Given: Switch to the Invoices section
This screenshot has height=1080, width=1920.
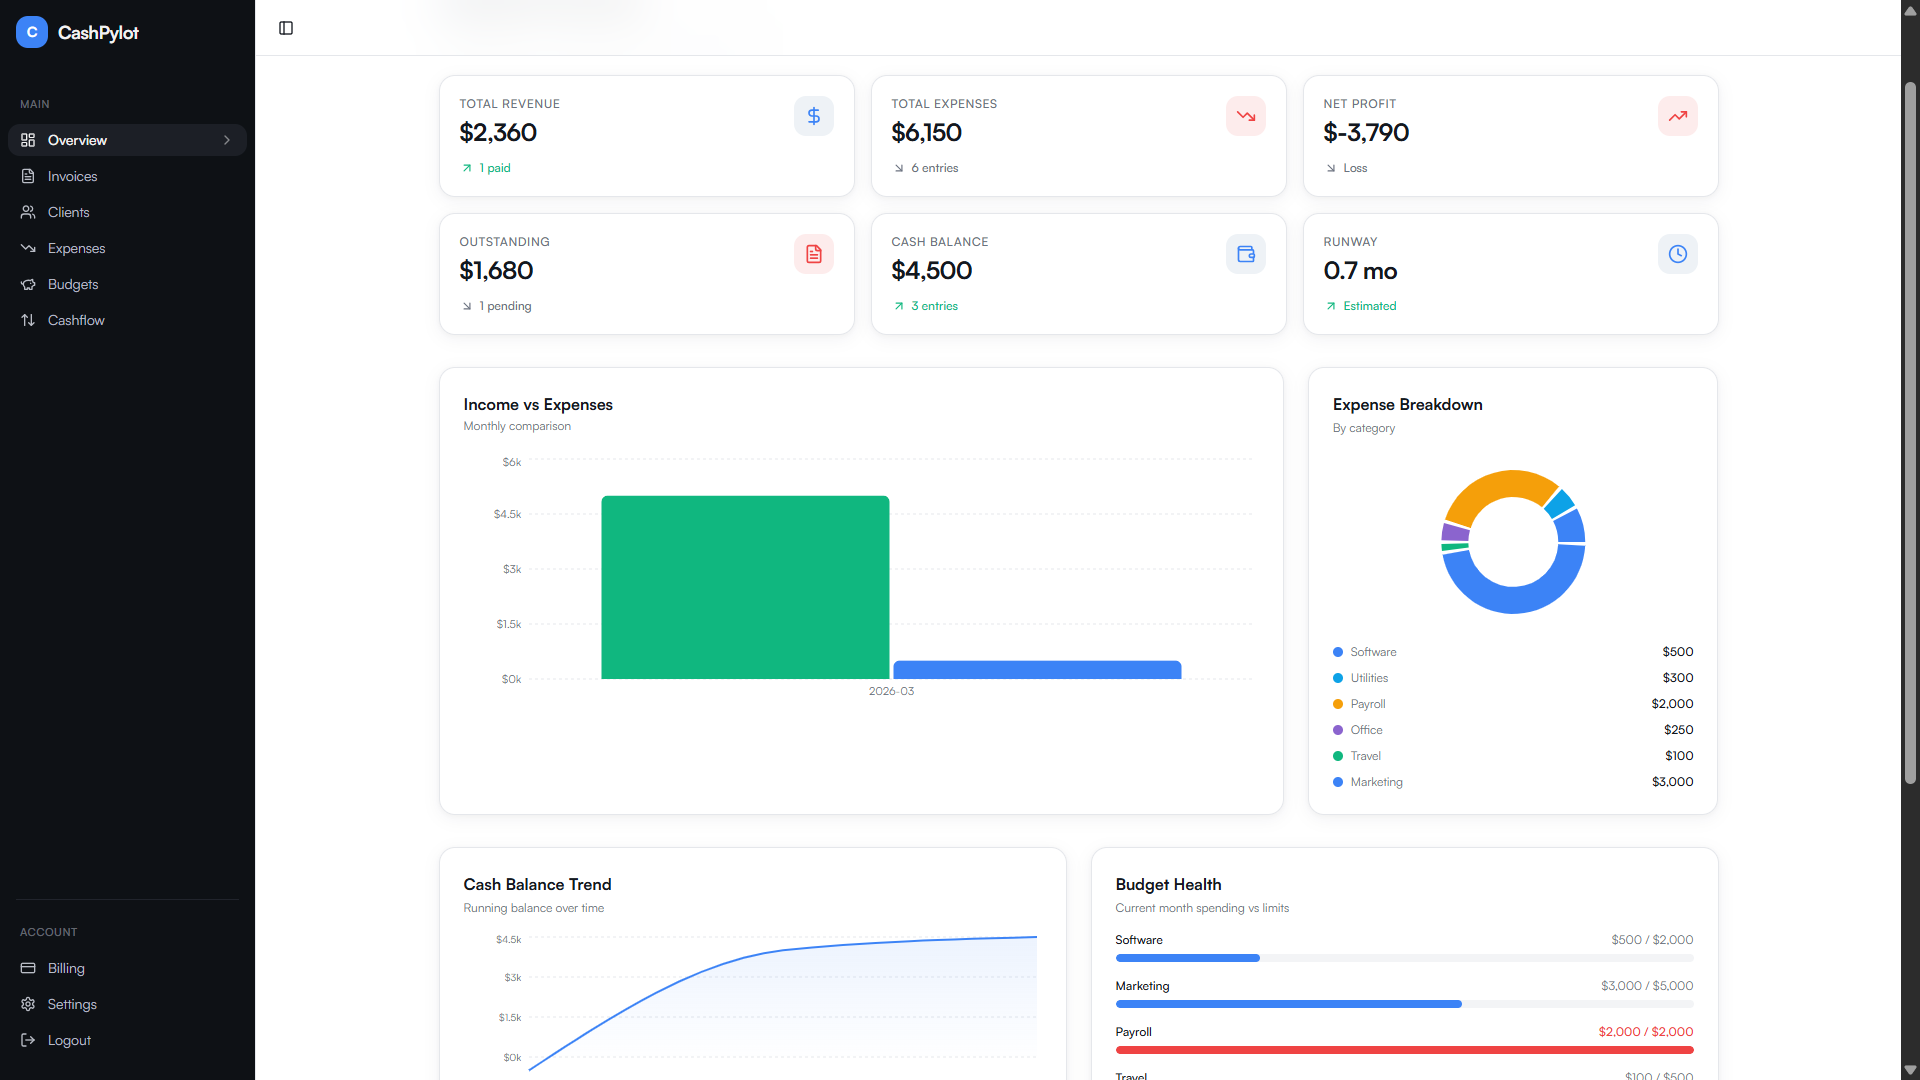Looking at the screenshot, I should click(x=71, y=176).
